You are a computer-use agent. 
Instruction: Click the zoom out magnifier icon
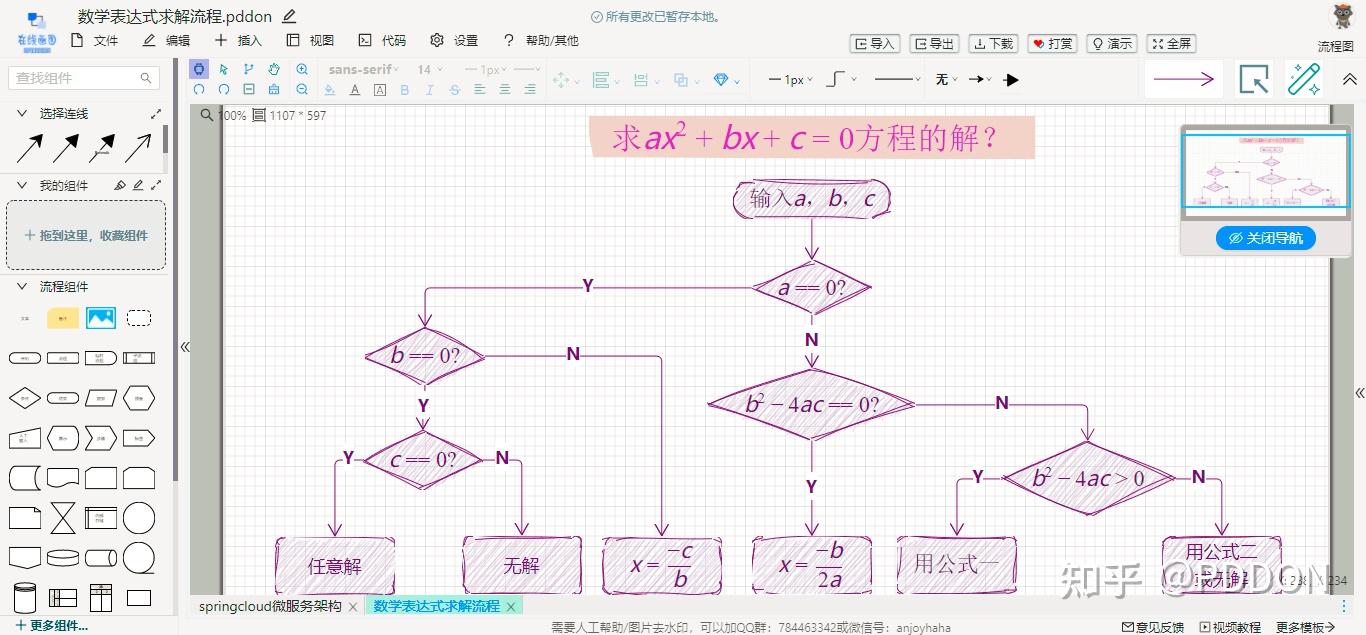pyautogui.click(x=302, y=89)
